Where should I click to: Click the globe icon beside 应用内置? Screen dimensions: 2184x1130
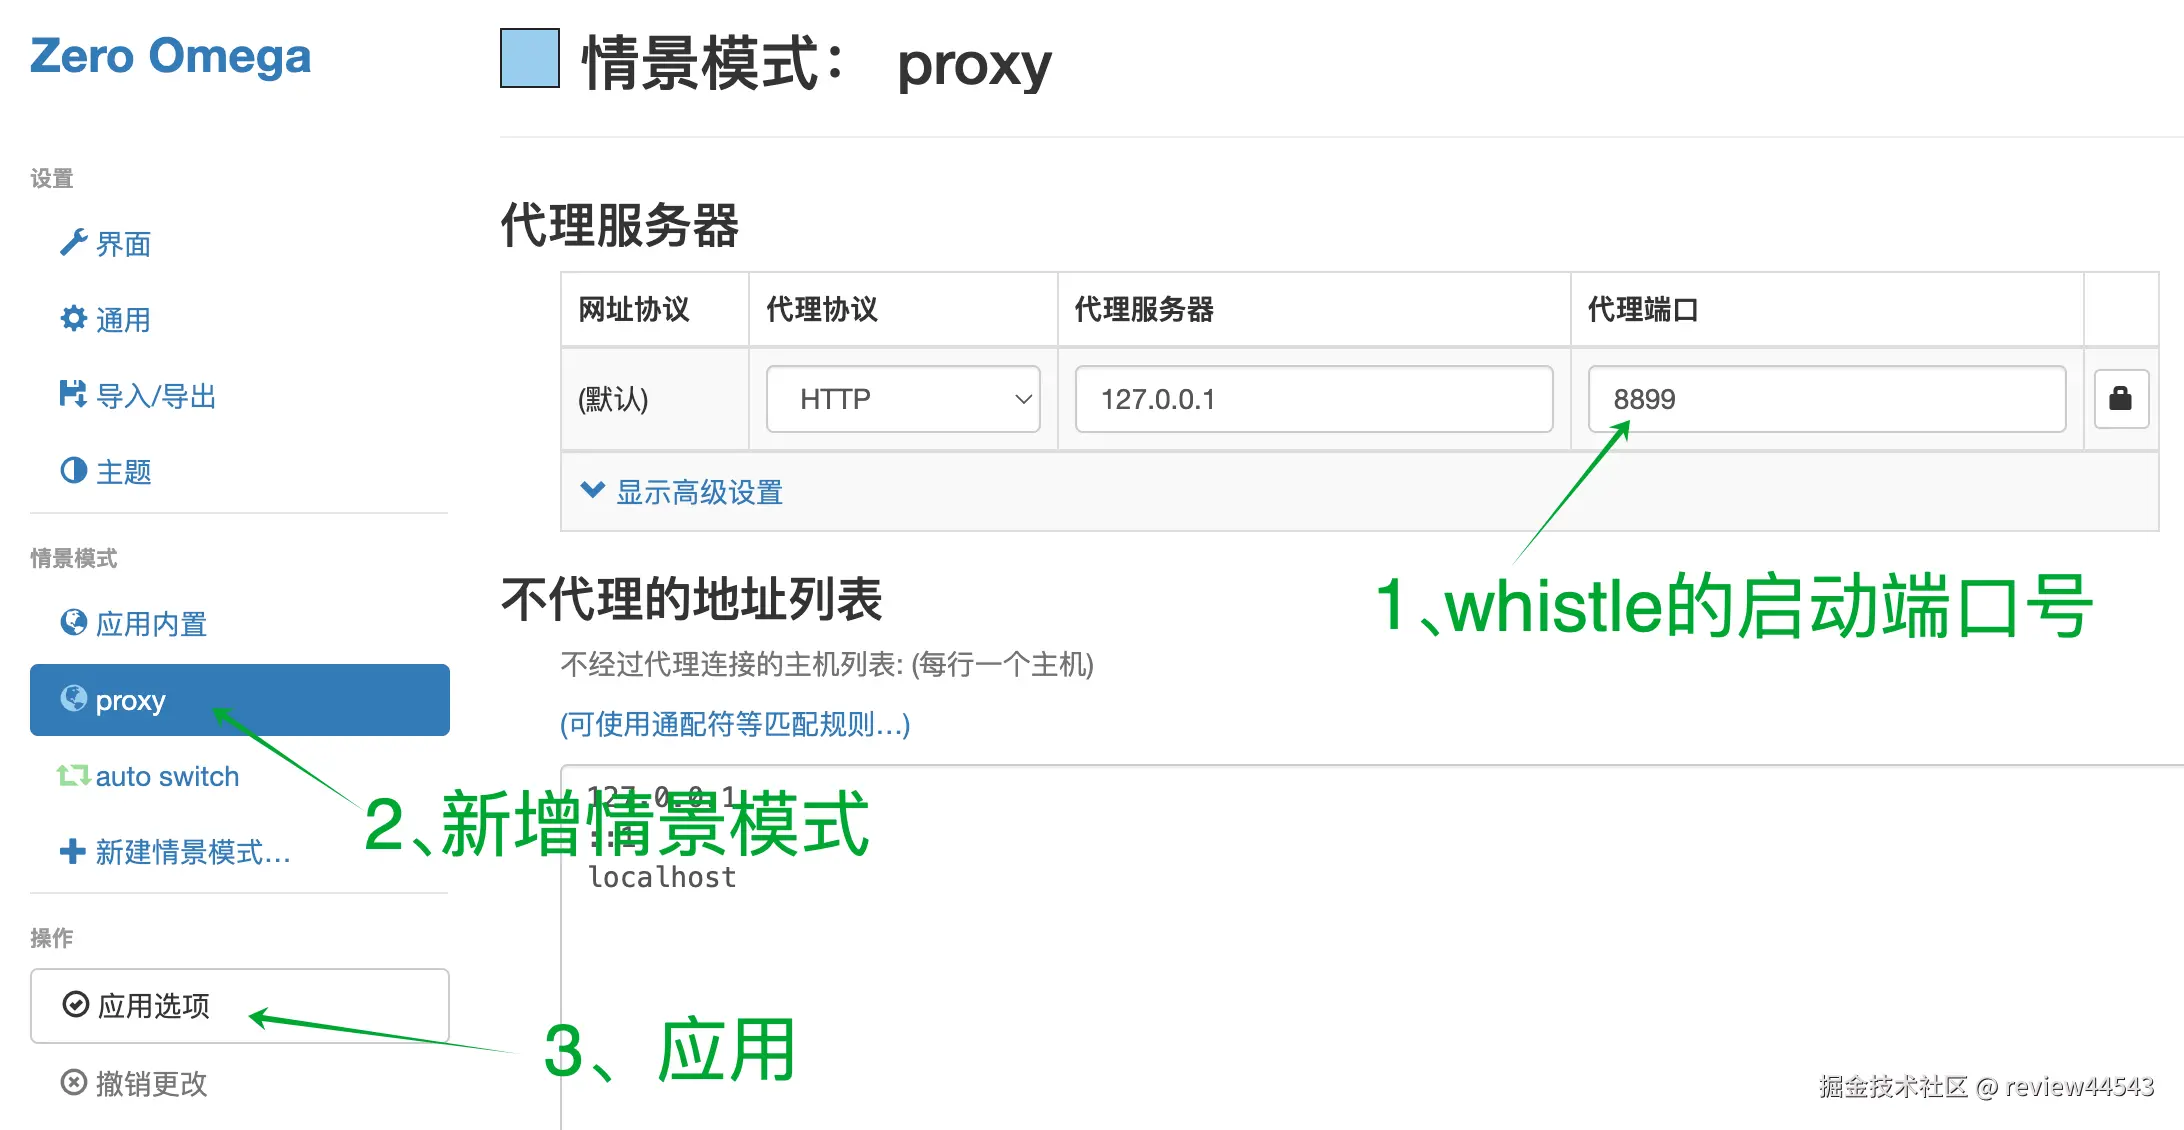pyautogui.click(x=73, y=622)
